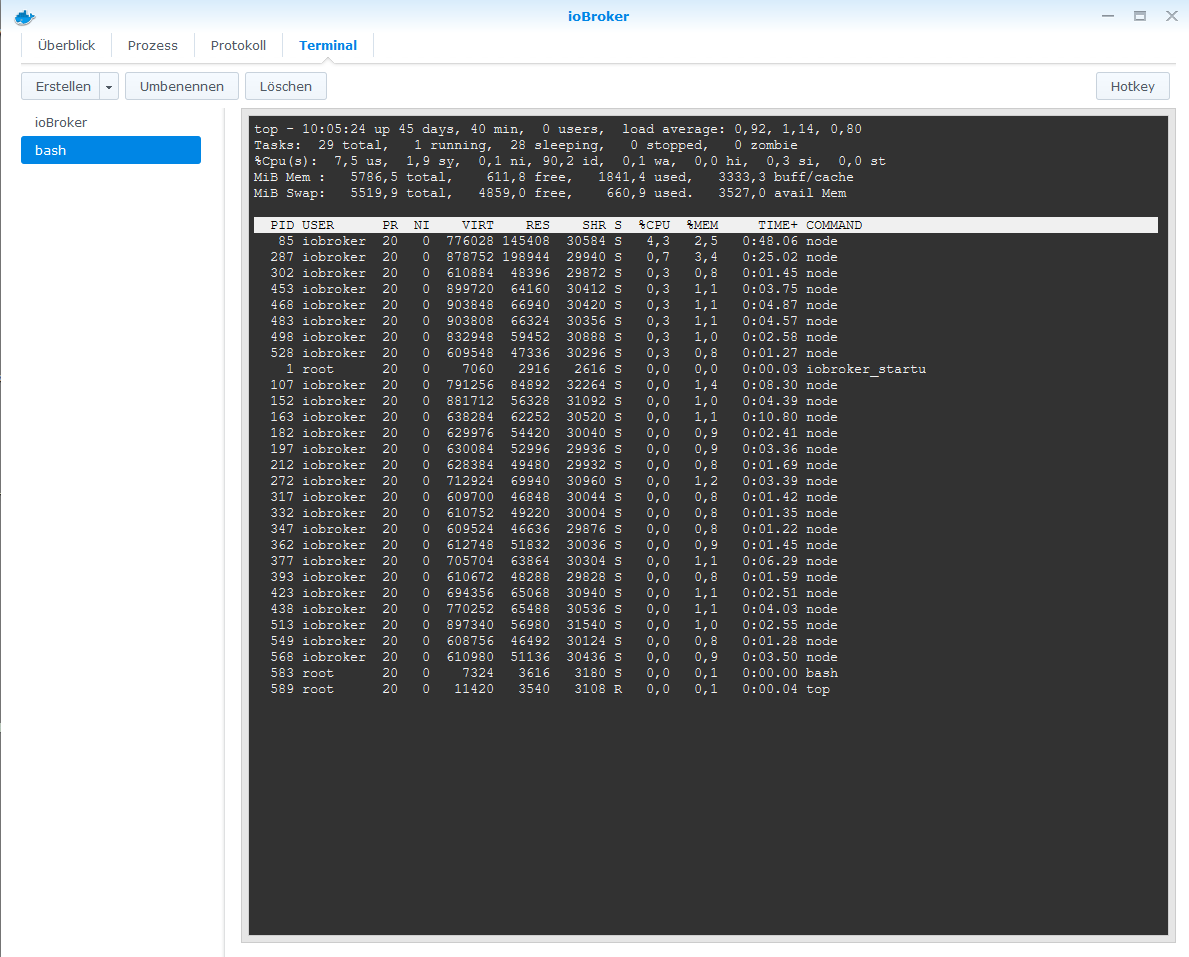
Task: Click the Erstellen button
Action: [61, 86]
